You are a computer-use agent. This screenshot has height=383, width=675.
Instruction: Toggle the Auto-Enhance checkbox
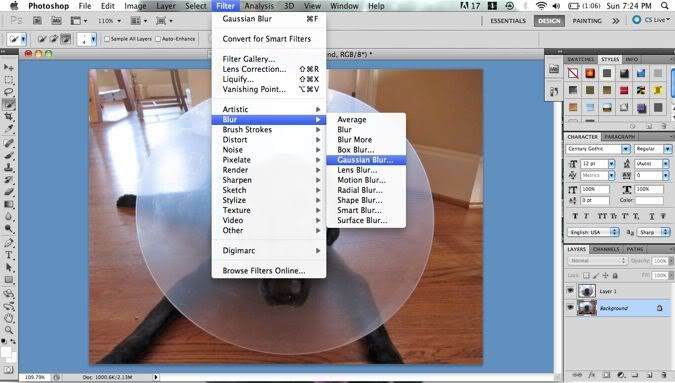(x=158, y=39)
